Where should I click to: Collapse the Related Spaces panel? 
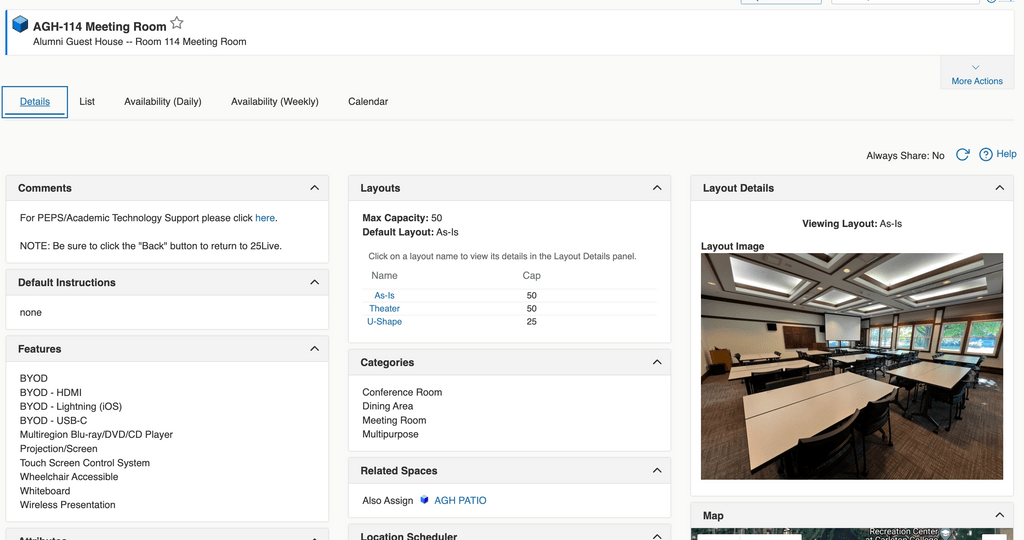point(657,471)
